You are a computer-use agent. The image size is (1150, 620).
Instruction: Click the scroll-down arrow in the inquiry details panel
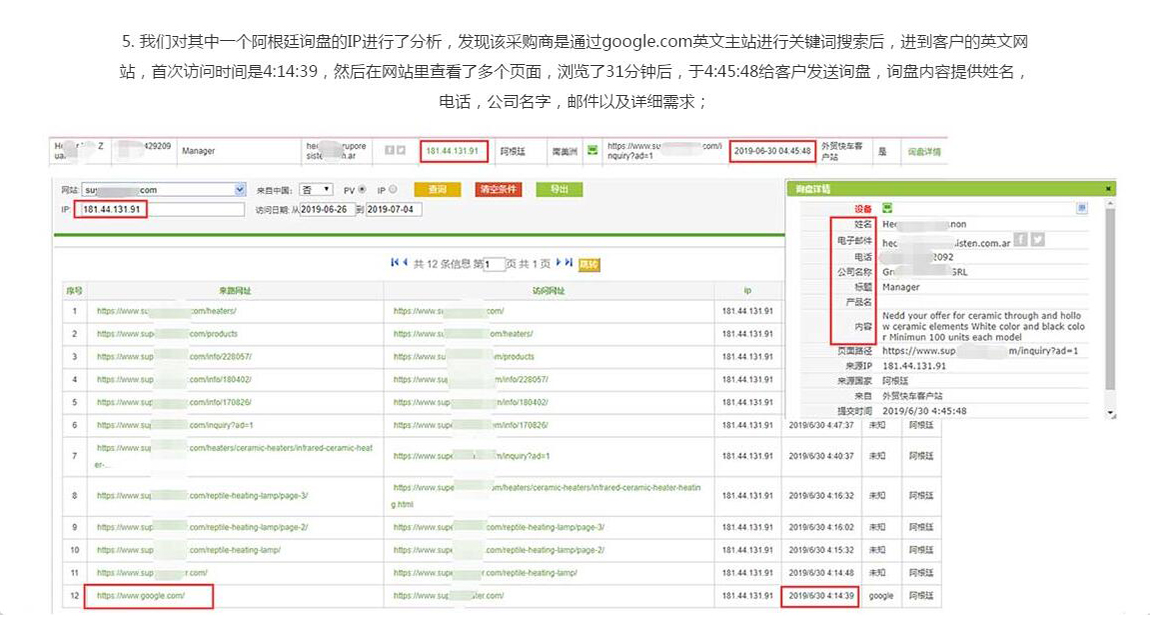pyautogui.click(x=1111, y=412)
